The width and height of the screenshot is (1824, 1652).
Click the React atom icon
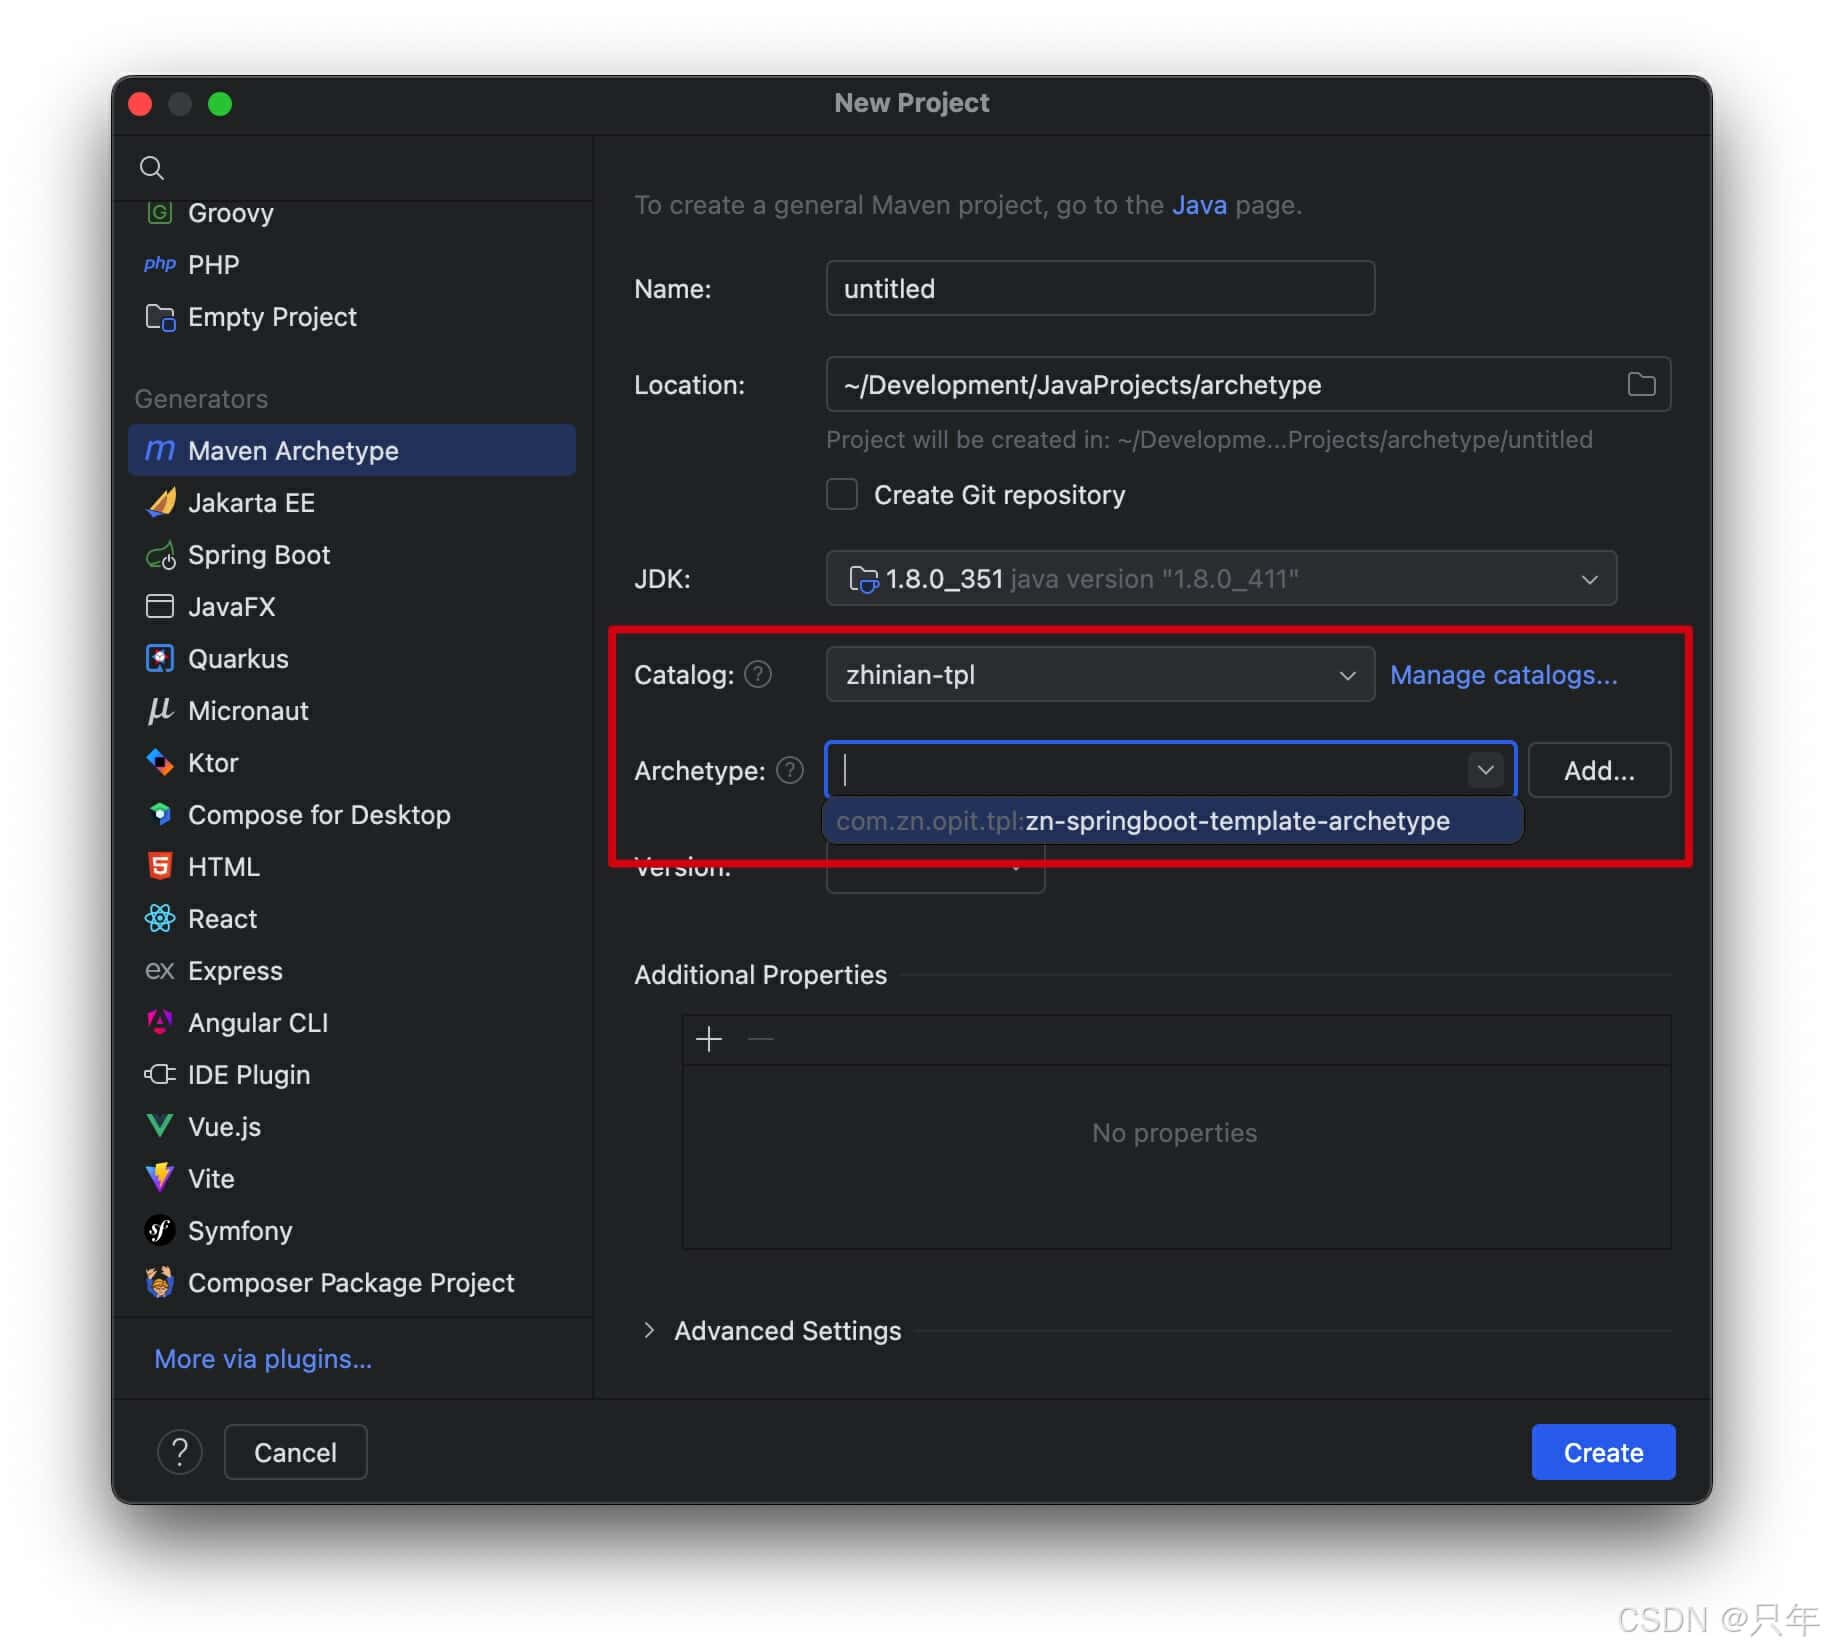click(159, 918)
